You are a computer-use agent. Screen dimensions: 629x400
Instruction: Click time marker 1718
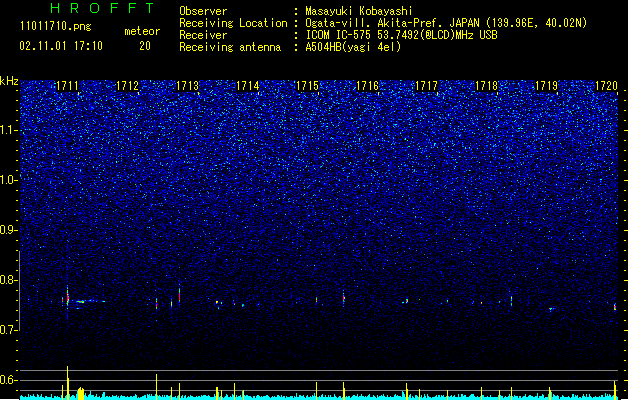click(x=486, y=86)
